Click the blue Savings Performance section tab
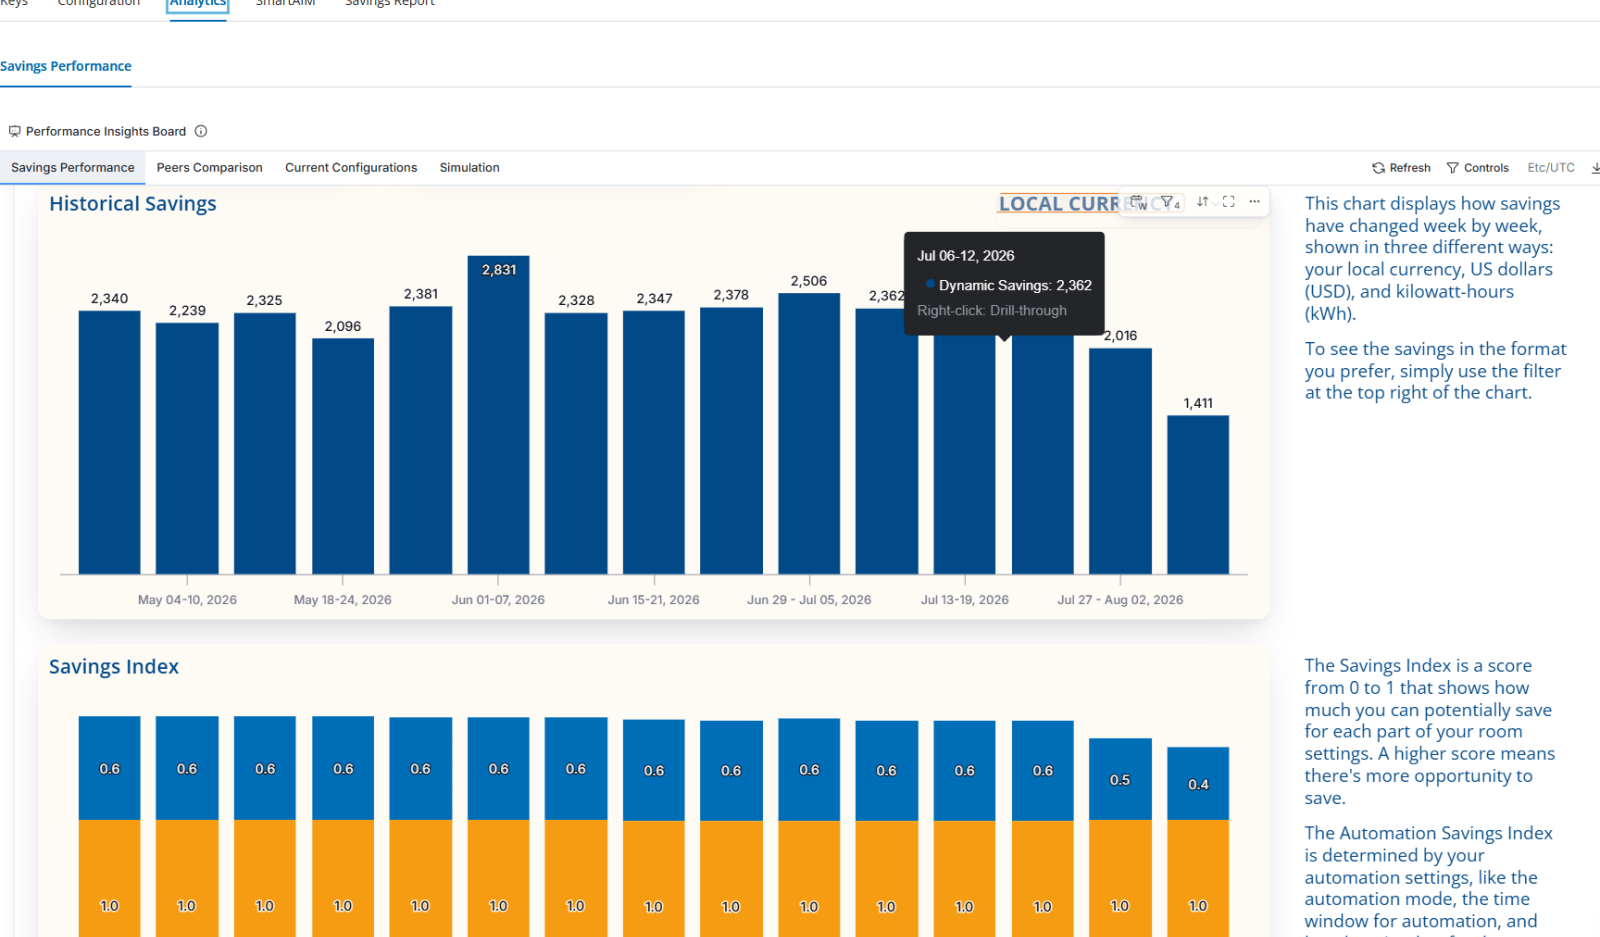Viewport: 1600px width, 937px height. [66, 66]
